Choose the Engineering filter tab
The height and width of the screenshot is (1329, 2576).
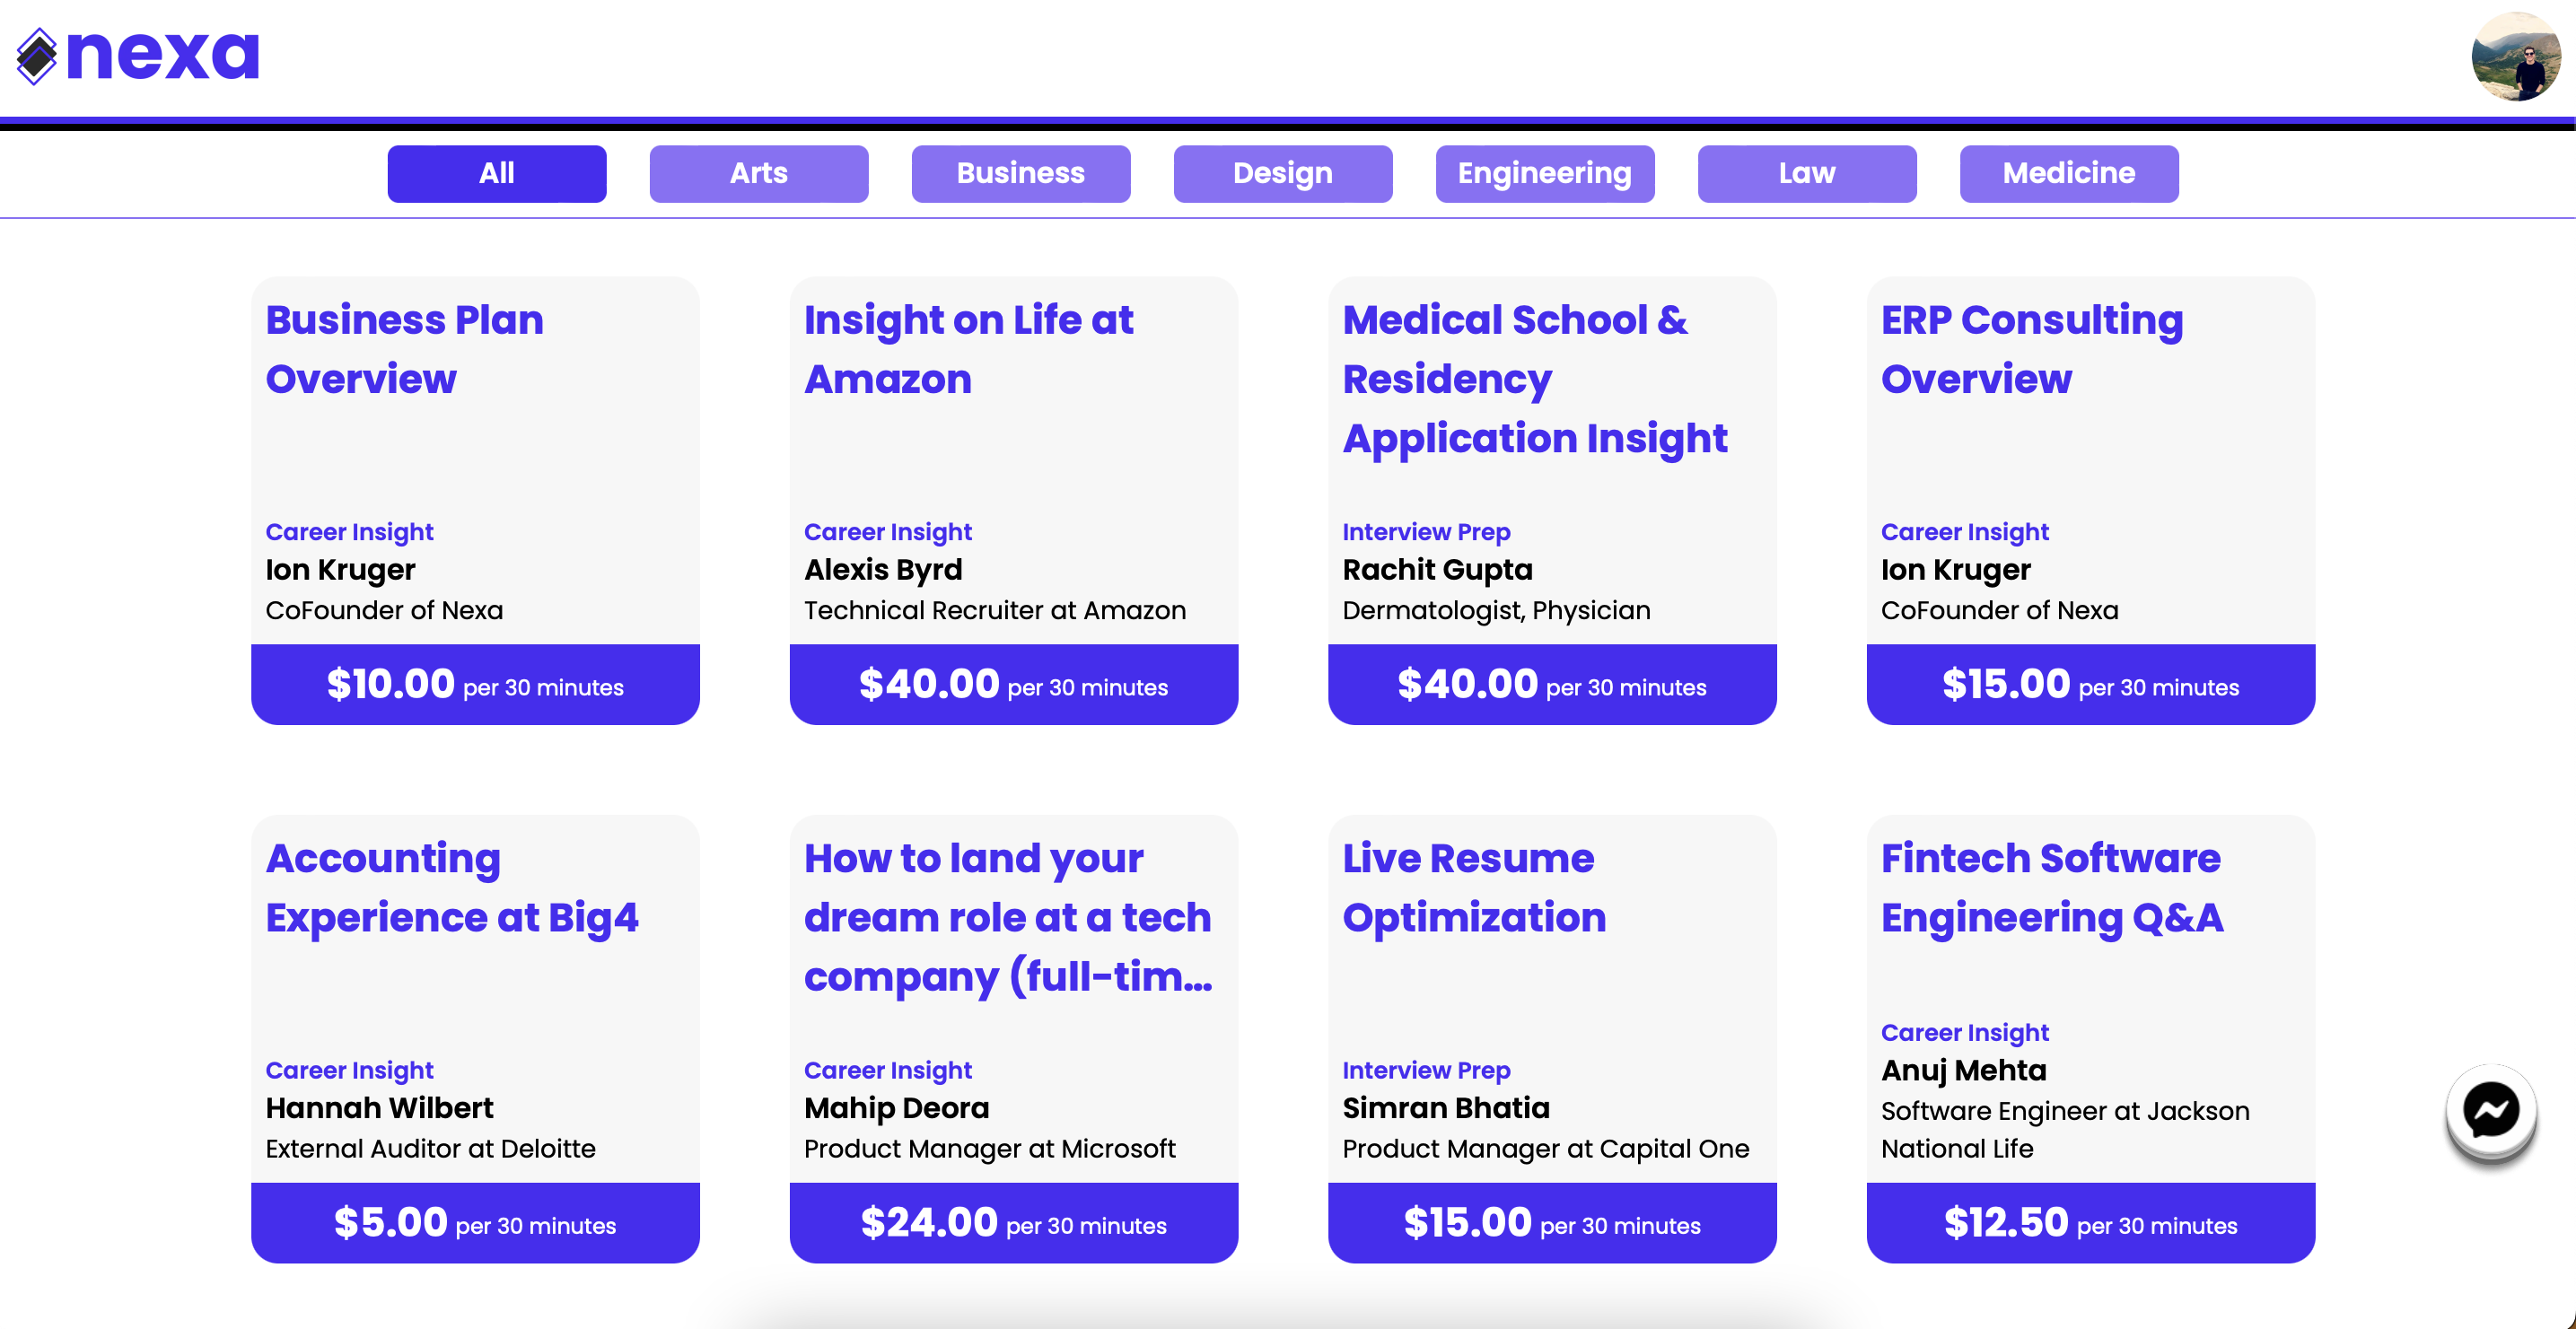pos(1545,173)
